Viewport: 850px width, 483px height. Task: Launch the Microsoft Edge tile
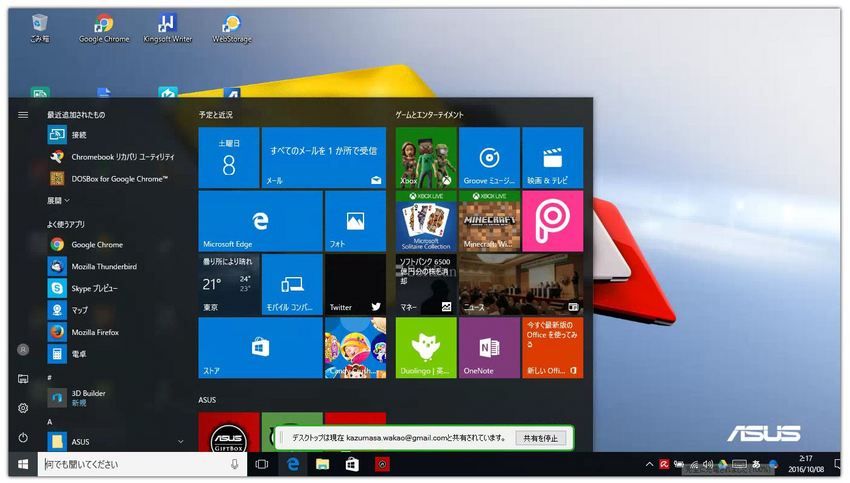click(260, 221)
